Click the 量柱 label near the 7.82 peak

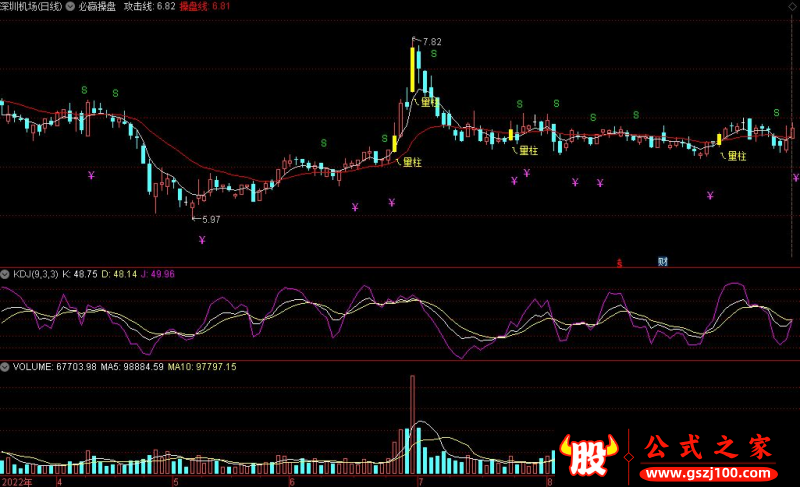click(430, 102)
